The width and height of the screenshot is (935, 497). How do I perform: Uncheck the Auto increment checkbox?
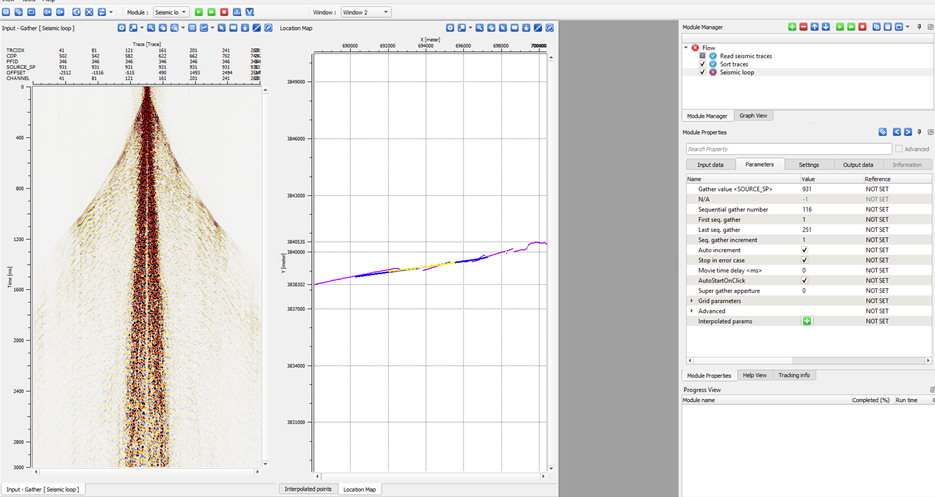805,250
